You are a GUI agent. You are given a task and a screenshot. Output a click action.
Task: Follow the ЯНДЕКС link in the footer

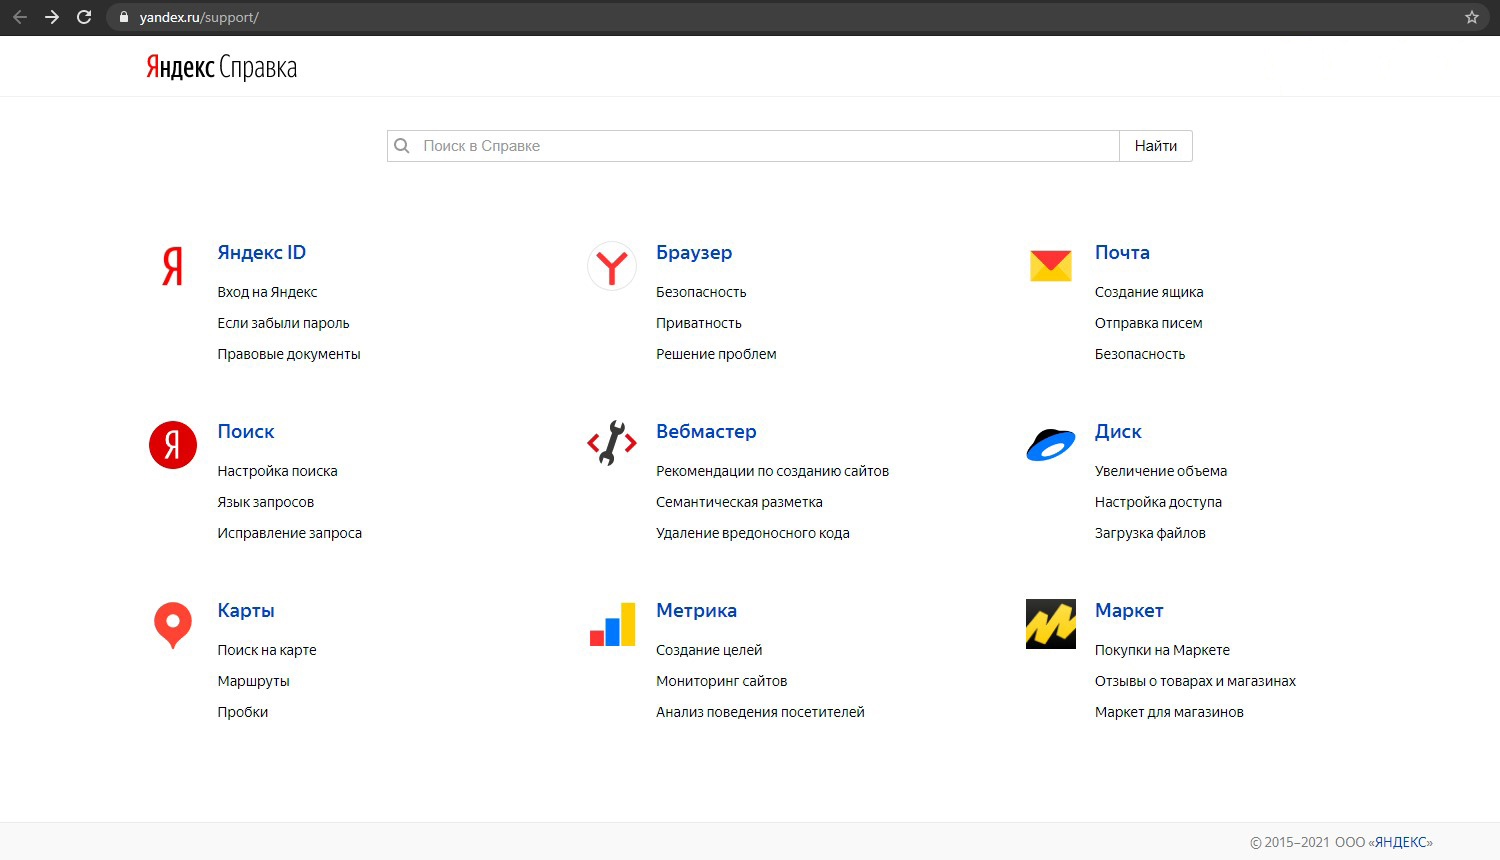pos(1400,842)
